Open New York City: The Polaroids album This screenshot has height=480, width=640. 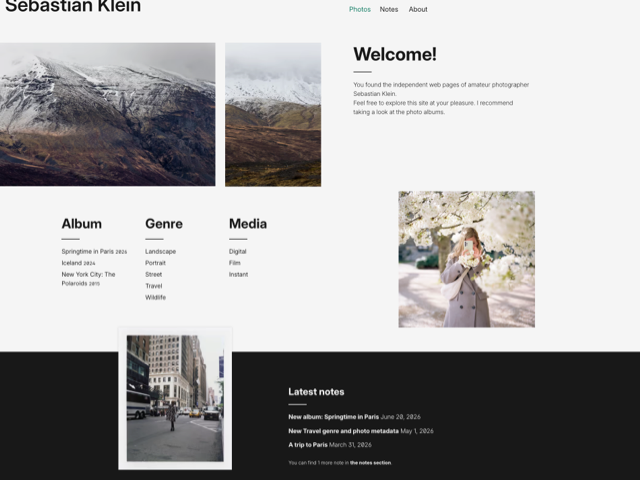pyautogui.click(x=89, y=279)
